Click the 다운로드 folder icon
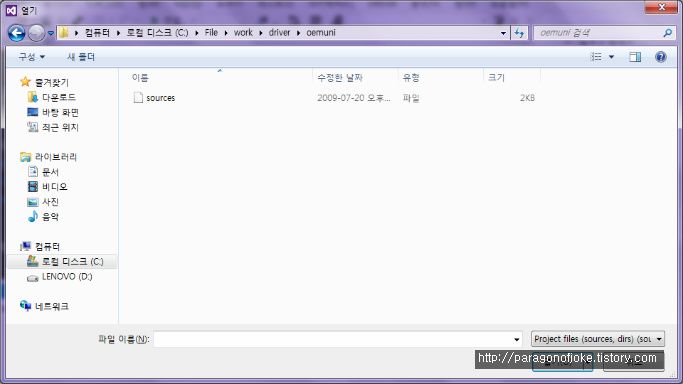683x384 pixels. (x=33, y=97)
